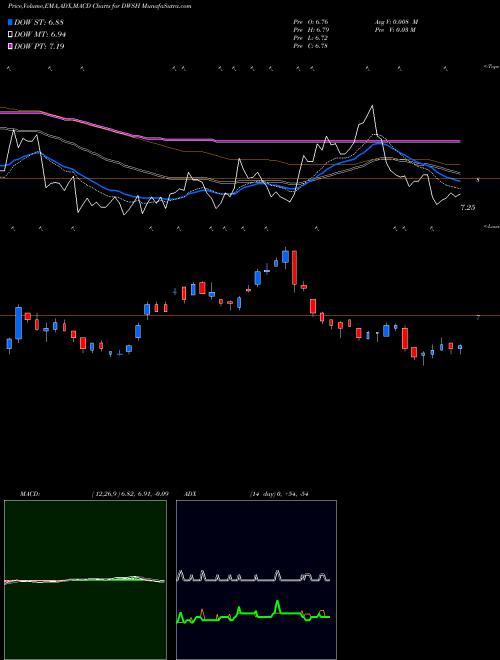This screenshot has width=500, height=660.
Task: Click the '<Lows' marker row label
Action: (491, 226)
